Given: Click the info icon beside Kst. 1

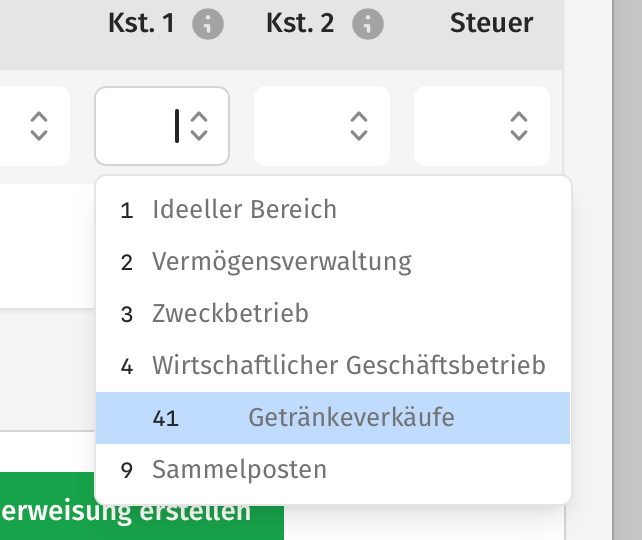Looking at the screenshot, I should 208,24.
